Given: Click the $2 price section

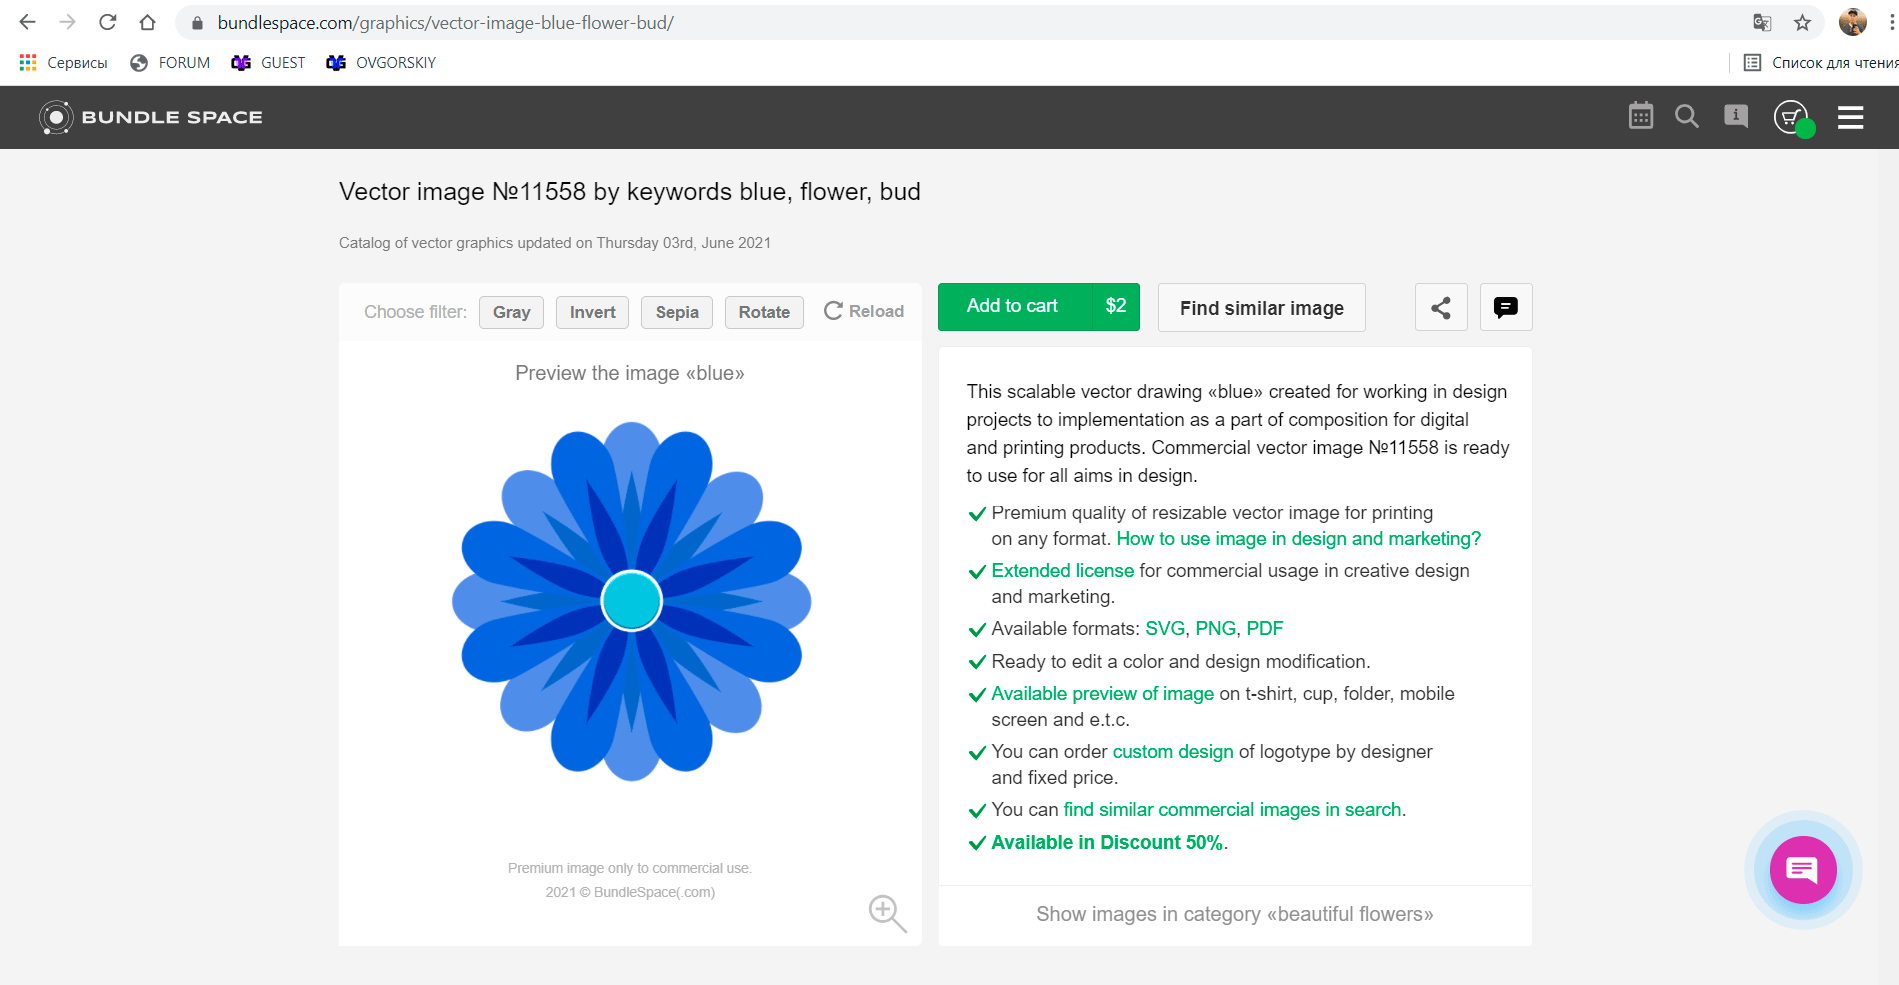Looking at the screenshot, I should click(1116, 306).
